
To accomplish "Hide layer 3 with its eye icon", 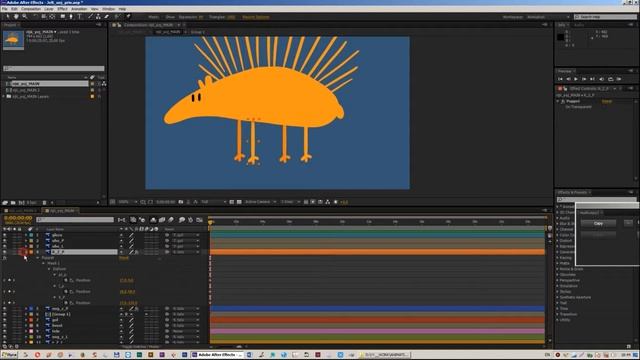I will [x=4, y=247].
